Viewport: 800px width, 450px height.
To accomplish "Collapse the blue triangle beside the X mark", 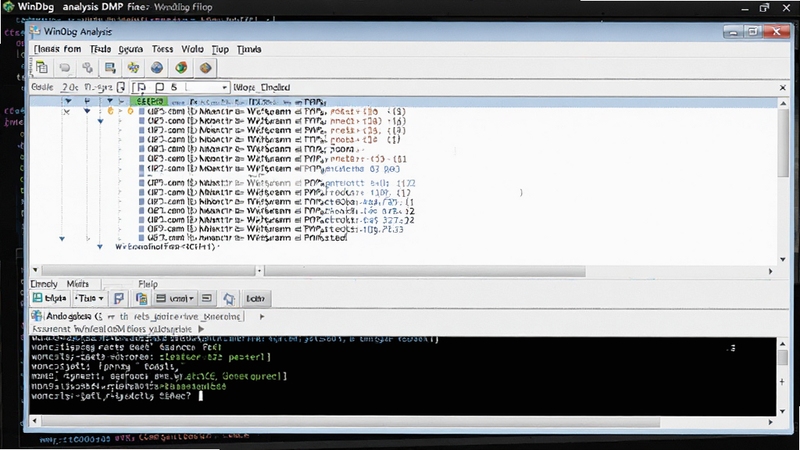I will click(x=87, y=111).
